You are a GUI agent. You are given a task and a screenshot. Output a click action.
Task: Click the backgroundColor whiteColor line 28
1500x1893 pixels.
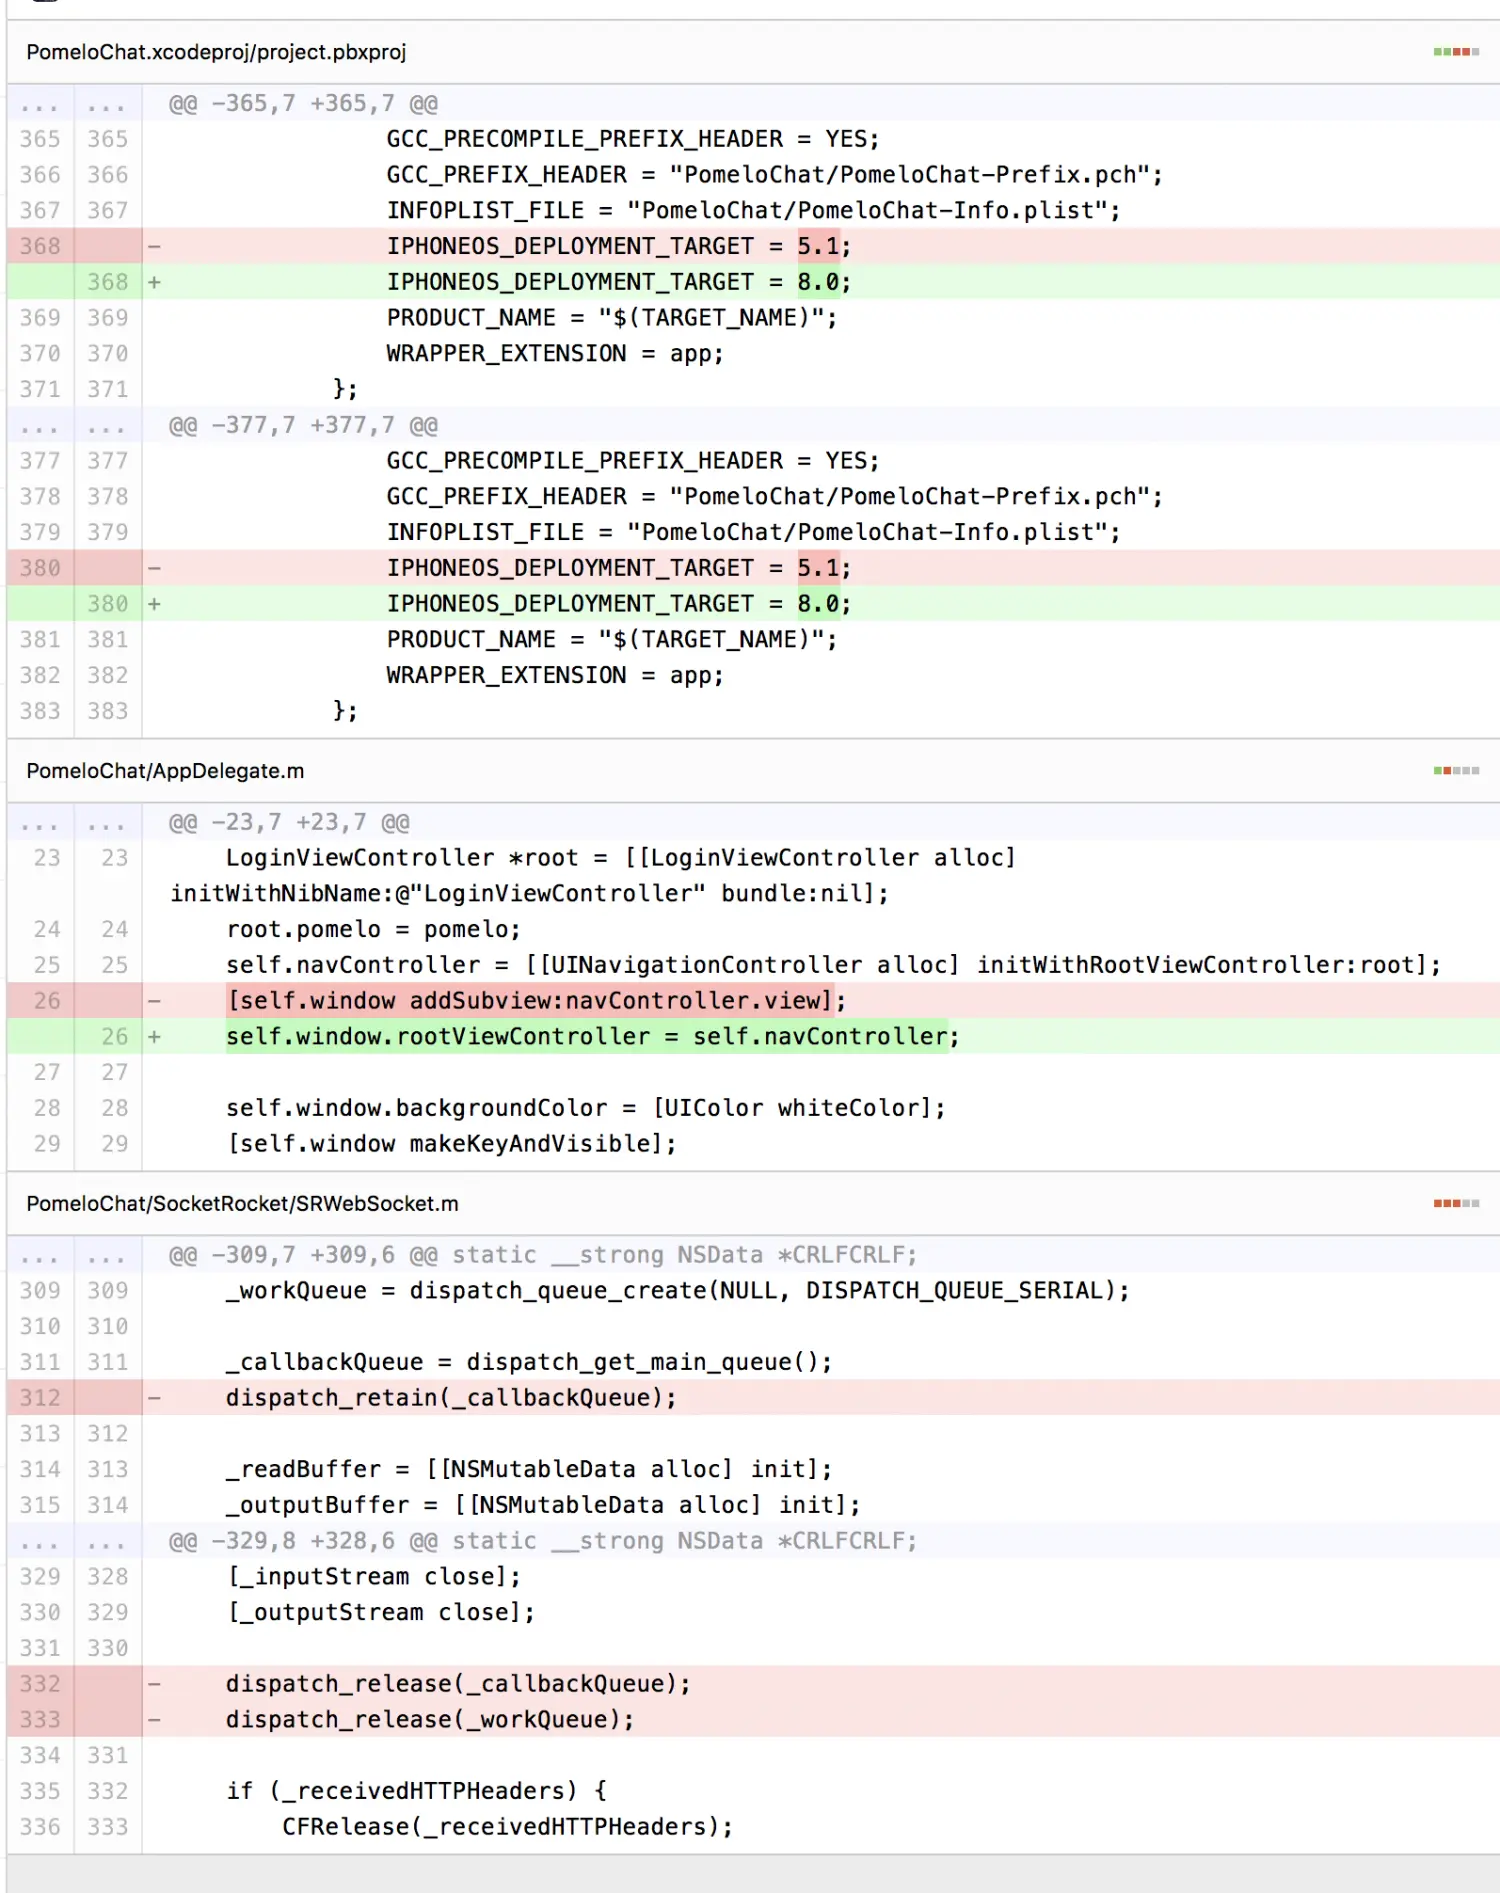point(753,1108)
